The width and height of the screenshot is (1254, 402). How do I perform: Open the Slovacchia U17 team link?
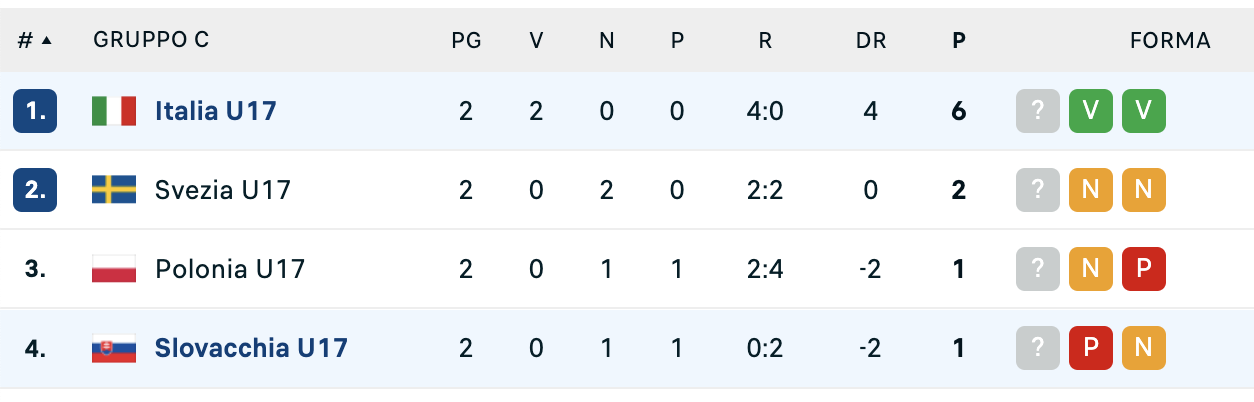pyautogui.click(x=251, y=348)
